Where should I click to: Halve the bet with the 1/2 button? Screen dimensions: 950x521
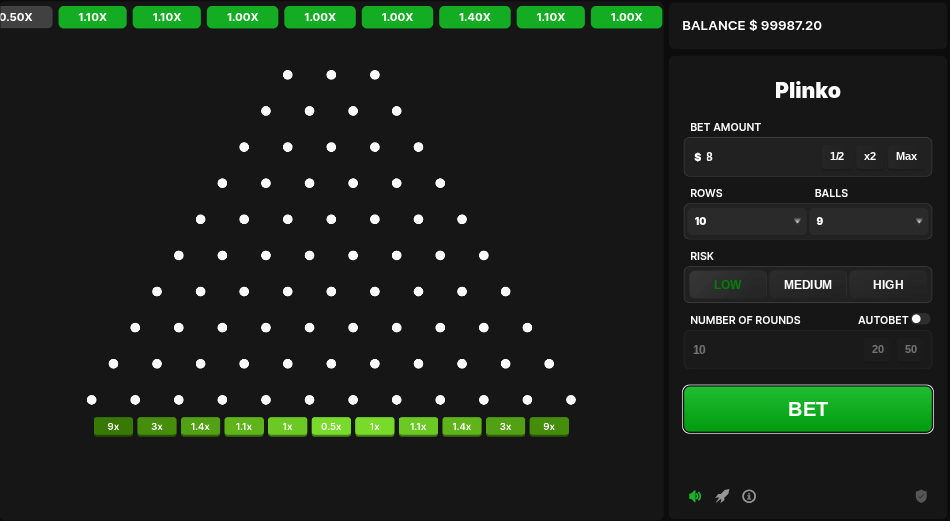coord(837,156)
